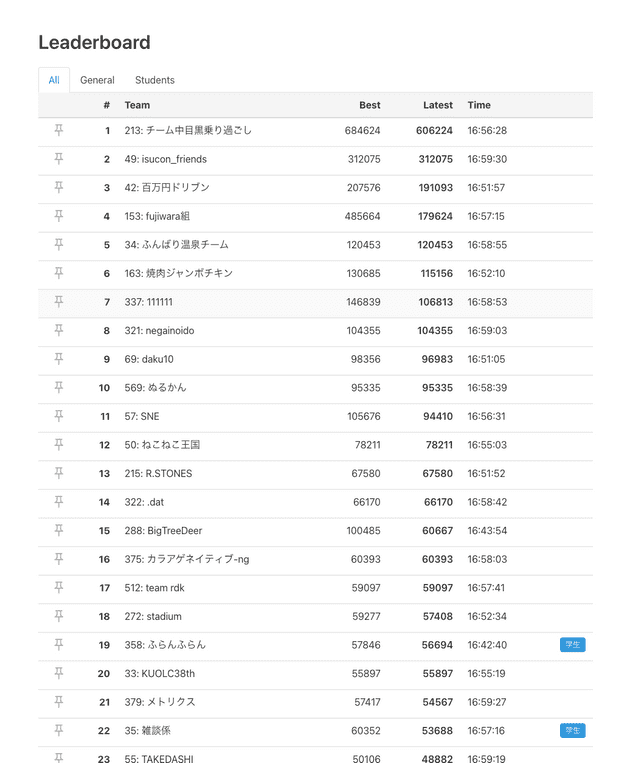The width and height of the screenshot is (630, 763).
Task: Click pin icon beside negainoido
Action: (59, 330)
